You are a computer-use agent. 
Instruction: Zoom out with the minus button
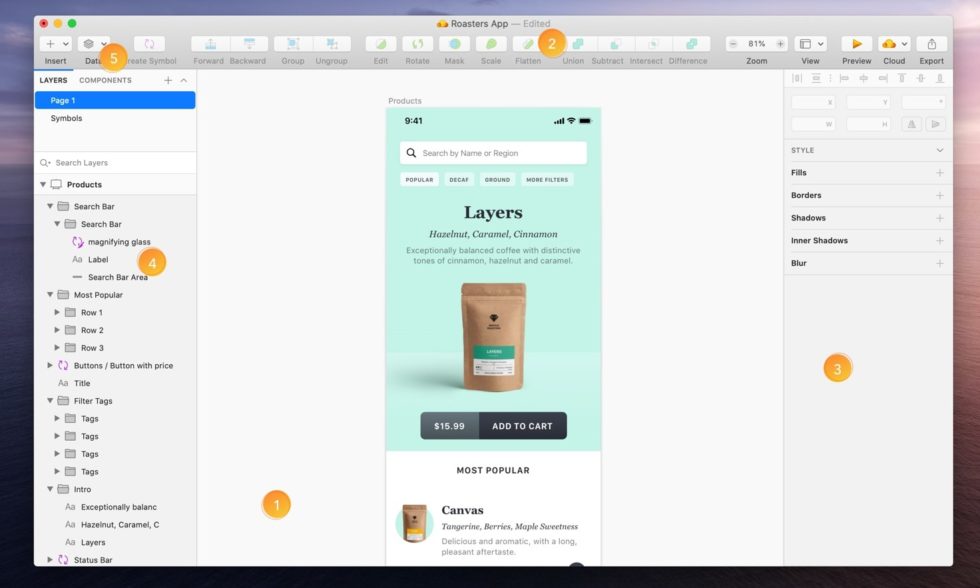[x=733, y=44]
